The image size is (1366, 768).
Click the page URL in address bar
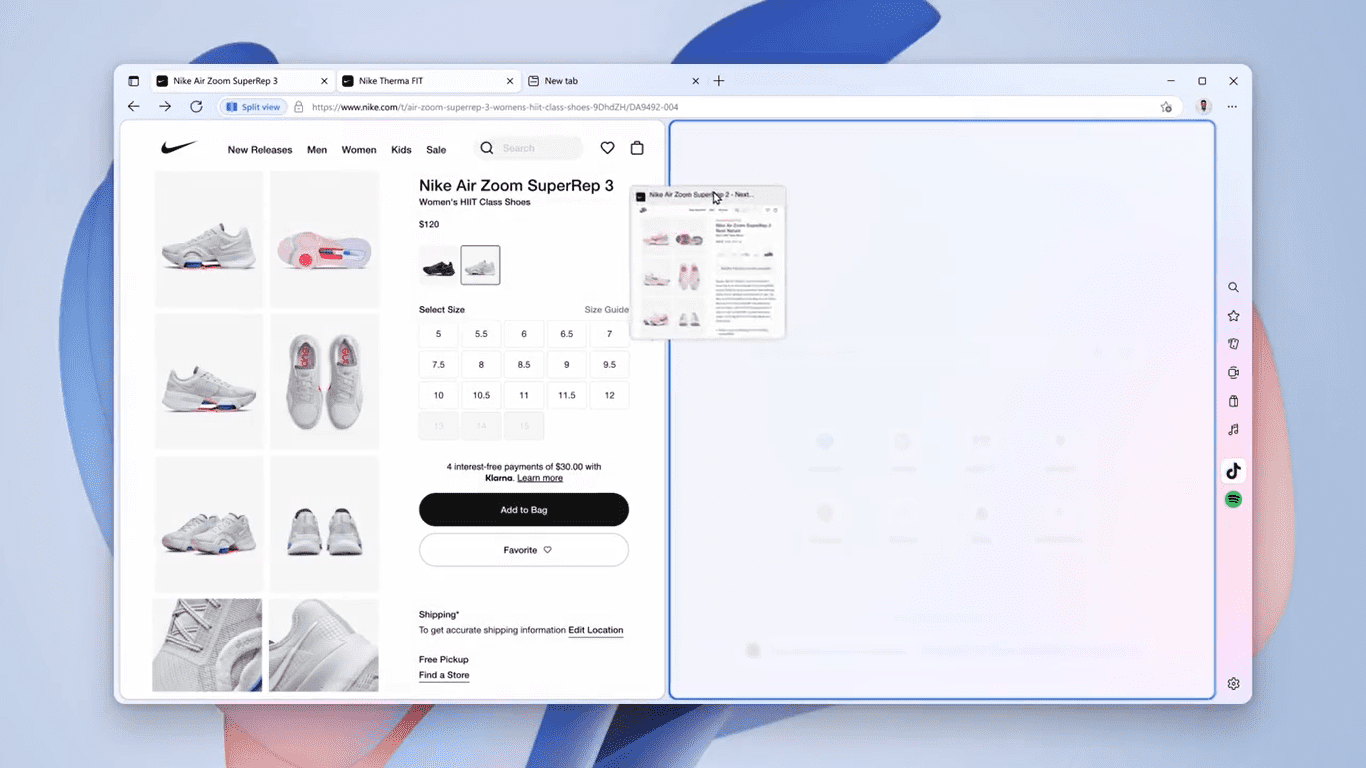[495, 107]
